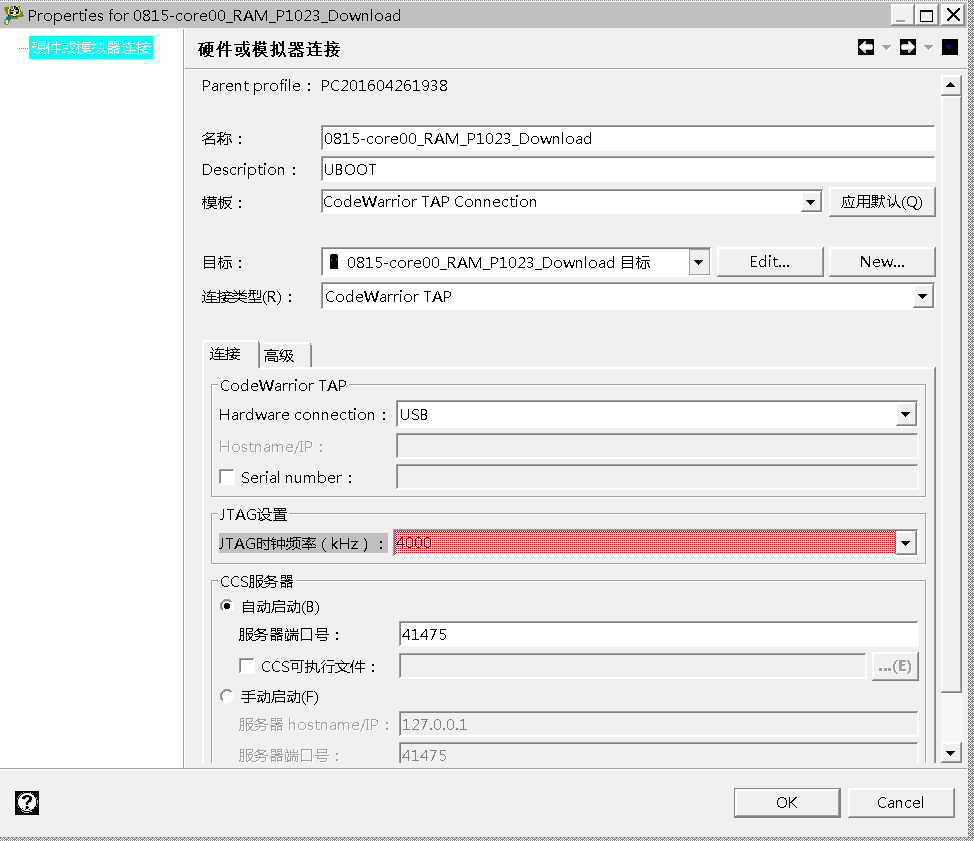Open the back history dropdown arrow
The height and width of the screenshot is (841, 974).
(886, 48)
